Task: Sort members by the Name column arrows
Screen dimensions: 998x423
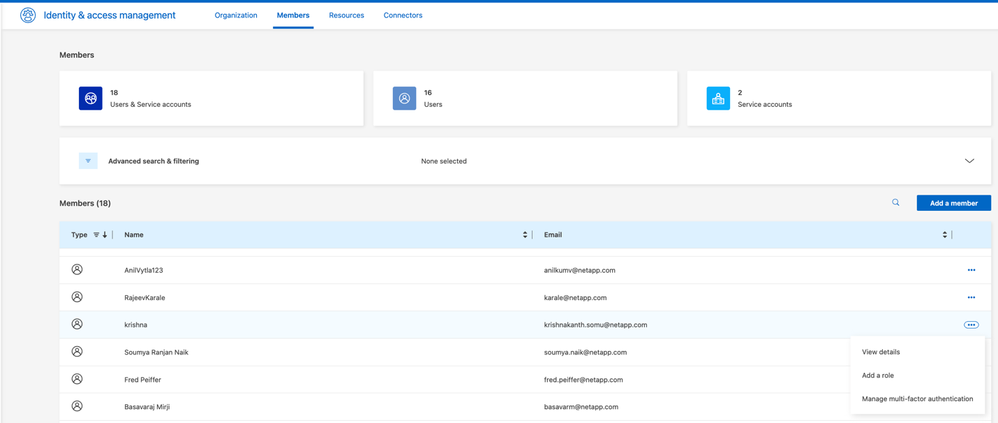Action: tap(525, 235)
